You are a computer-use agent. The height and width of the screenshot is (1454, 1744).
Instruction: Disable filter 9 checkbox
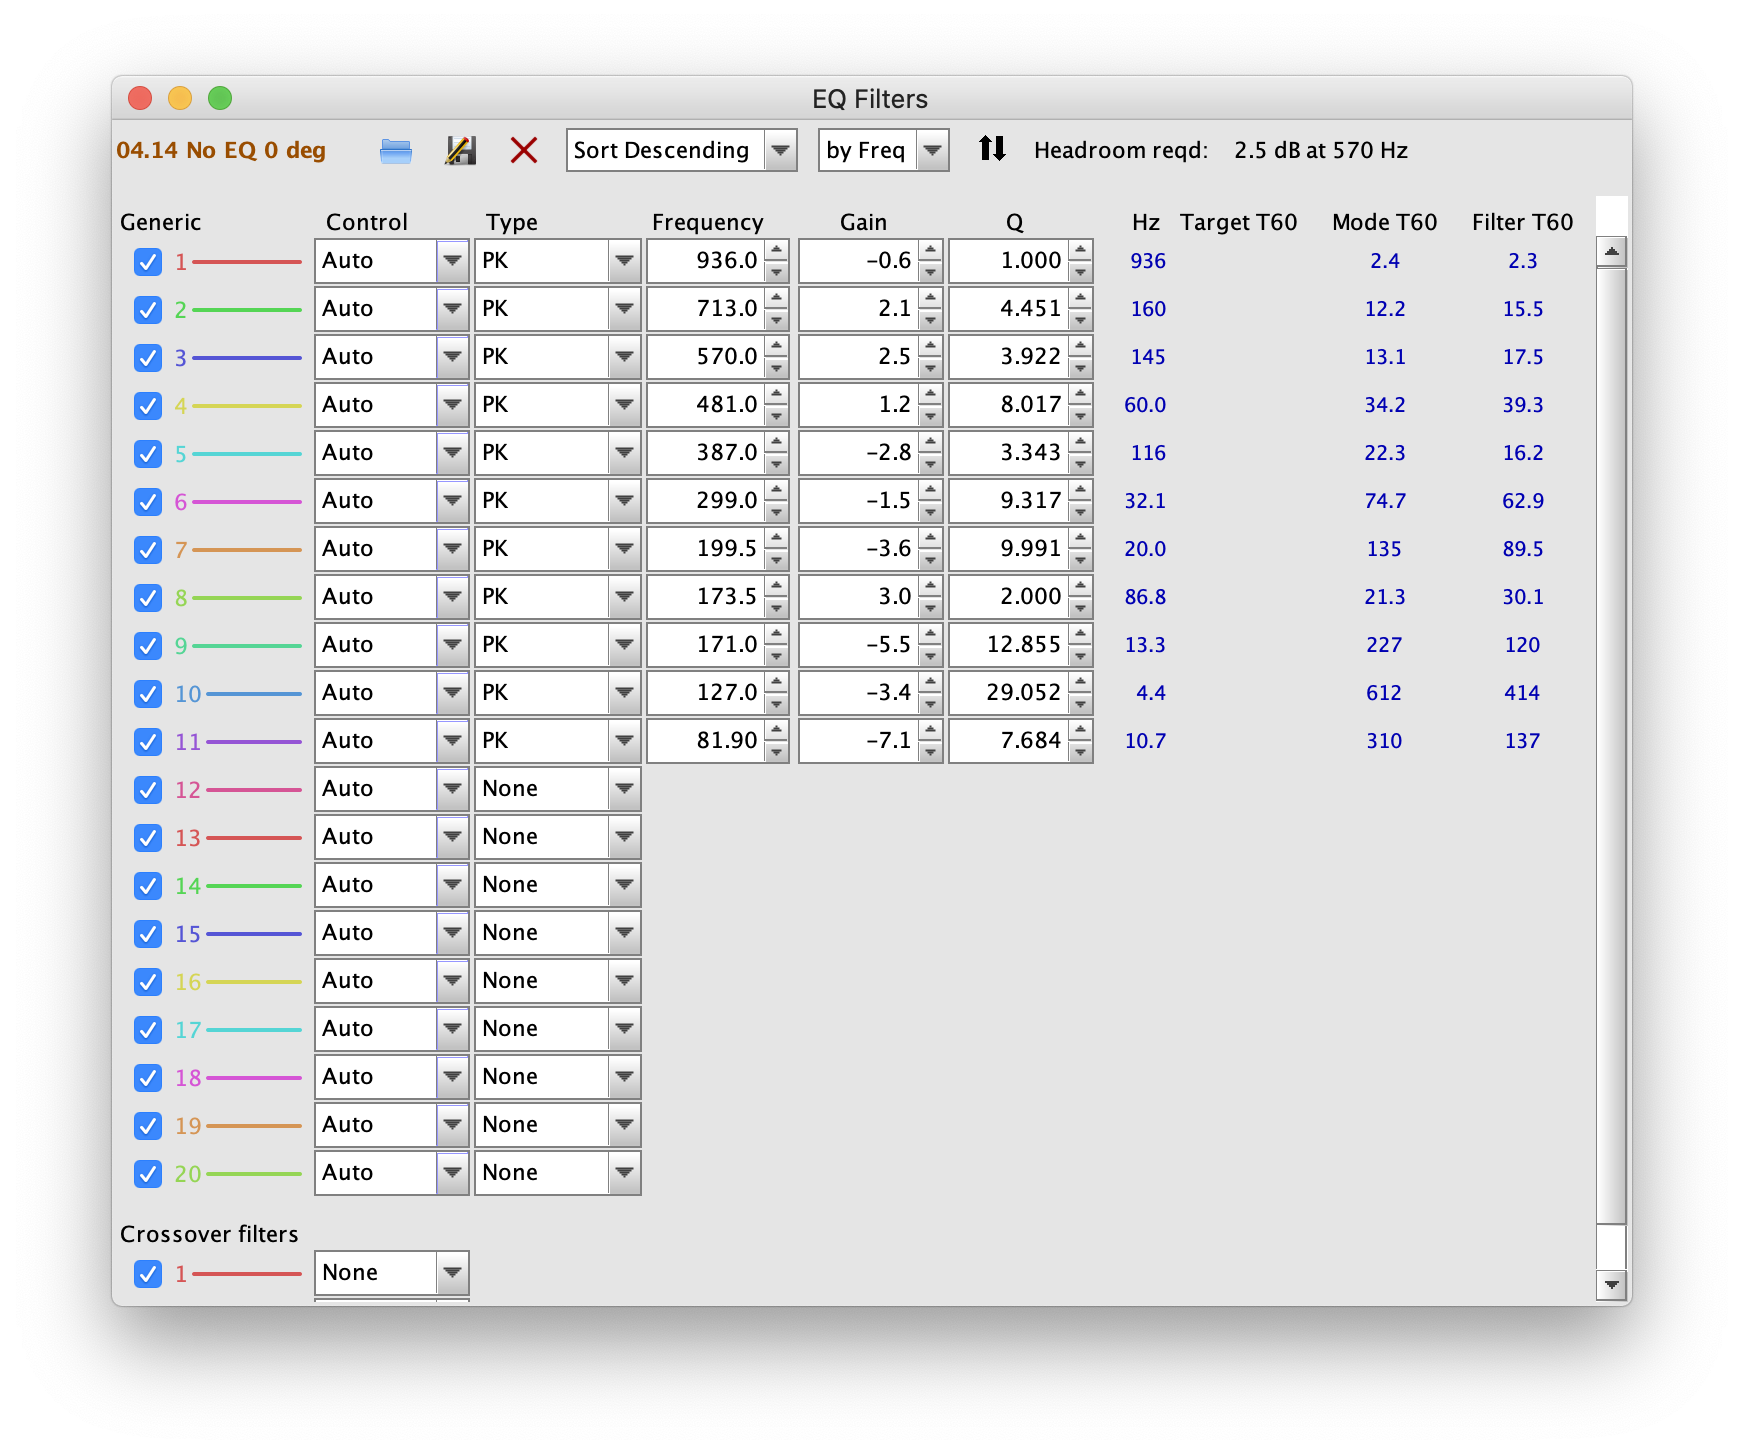click(x=148, y=646)
